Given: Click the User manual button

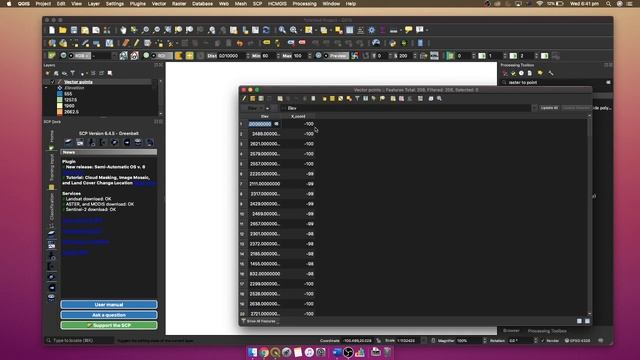Looking at the screenshot, I should (109, 304).
